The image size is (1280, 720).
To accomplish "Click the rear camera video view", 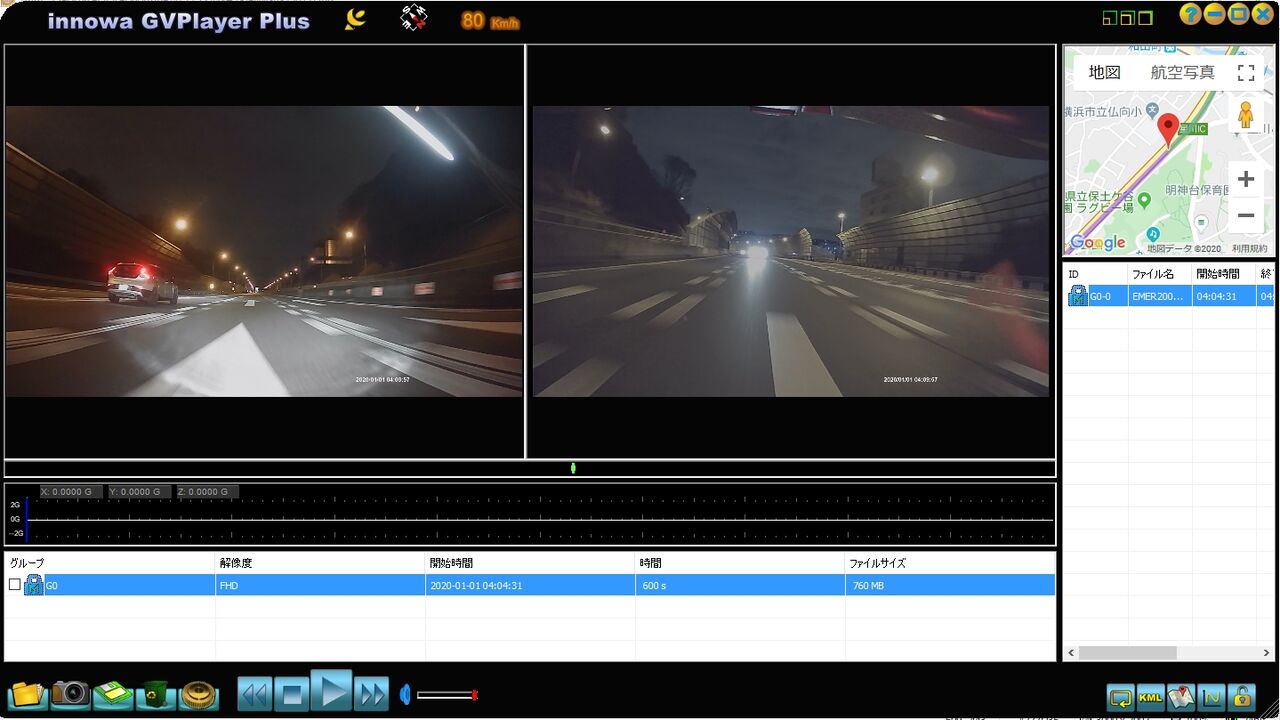I will [791, 251].
